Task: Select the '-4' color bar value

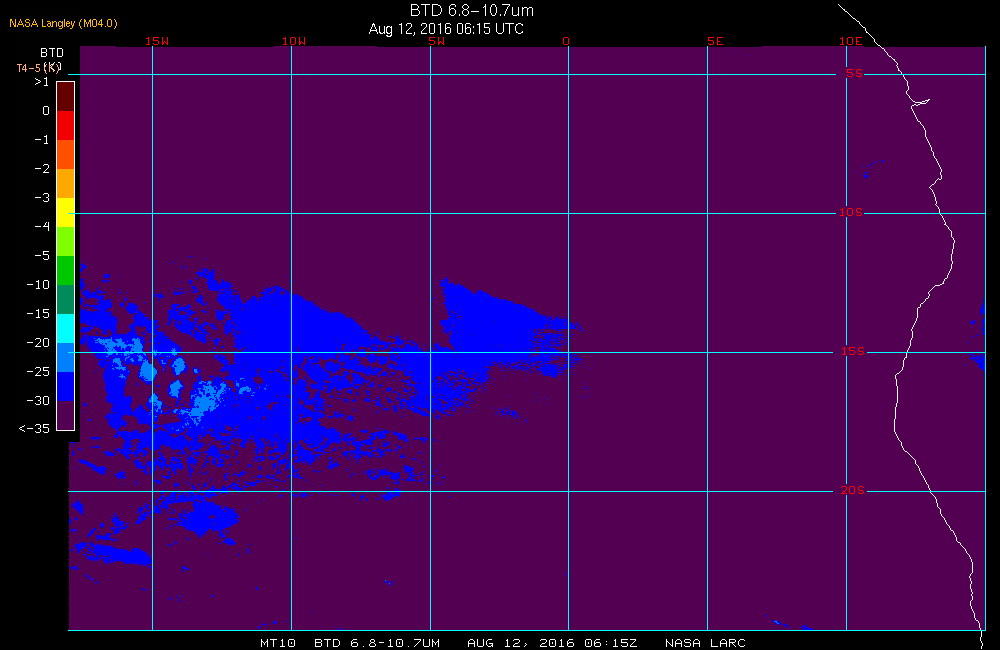Action: pyautogui.click(x=41, y=226)
